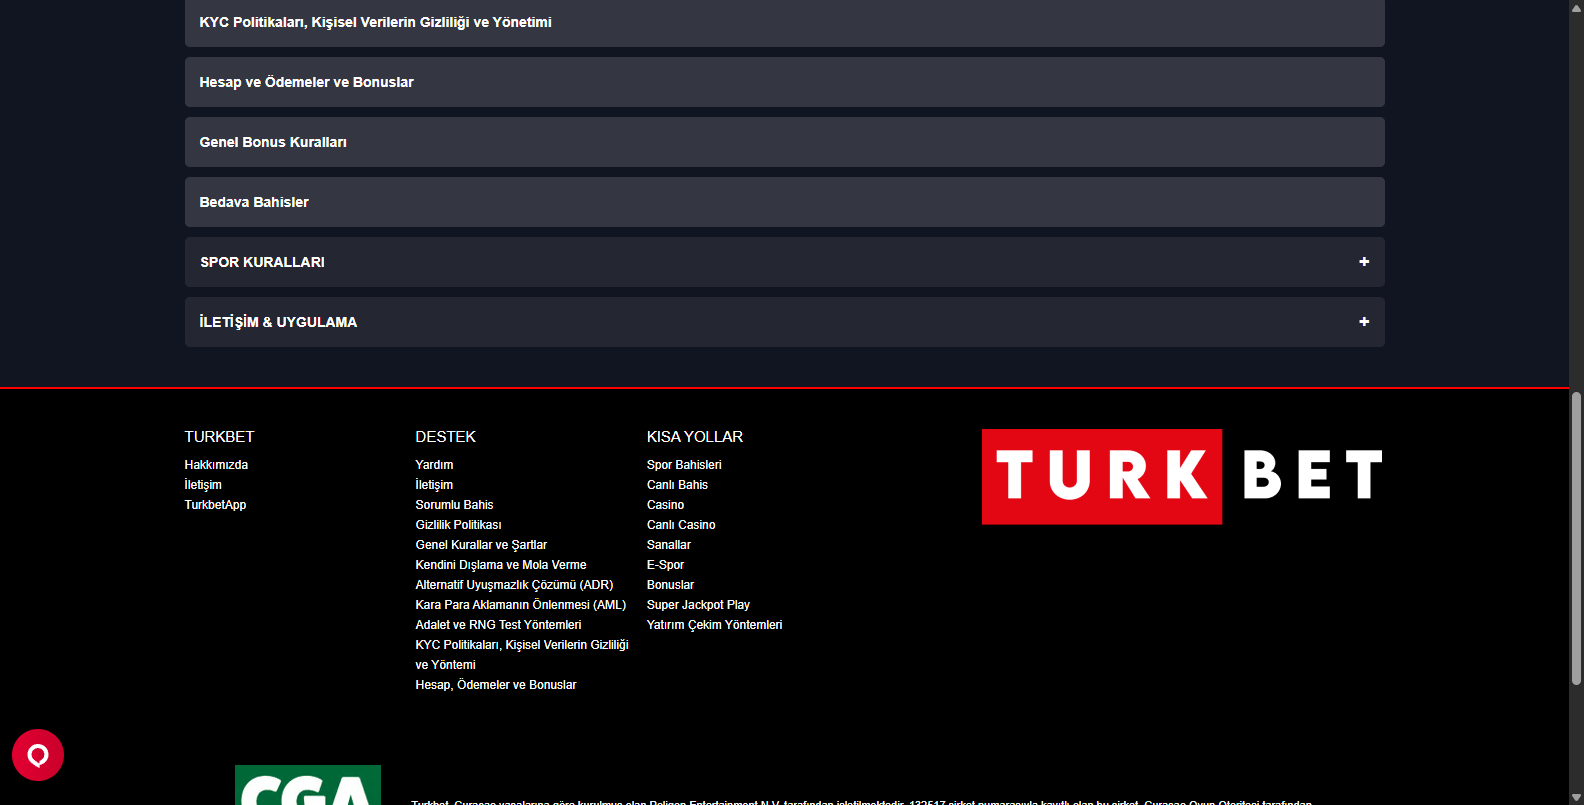Image resolution: width=1584 pixels, height=805 pixels.
Task: Expand SPOR KURALLARI plus icon
Action: (1364, 262)
